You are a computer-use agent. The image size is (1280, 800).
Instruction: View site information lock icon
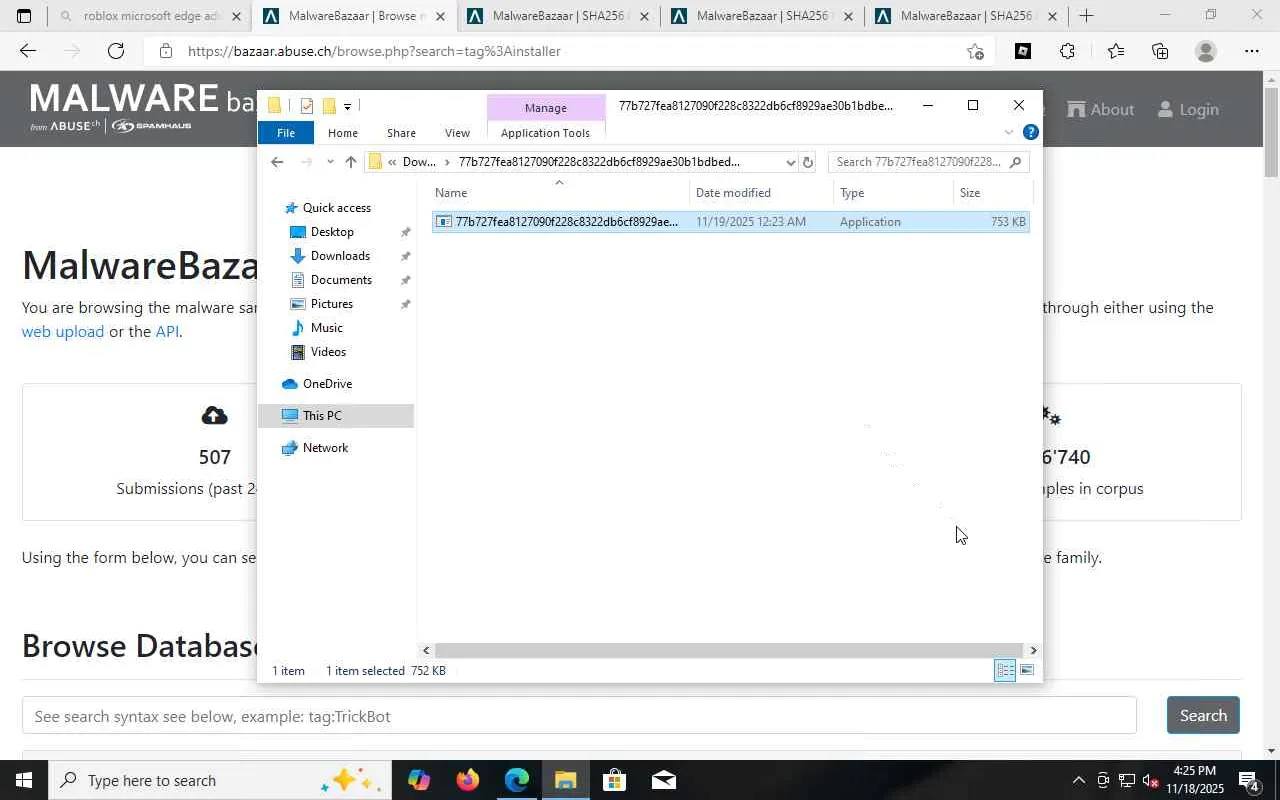click(166, 51)
